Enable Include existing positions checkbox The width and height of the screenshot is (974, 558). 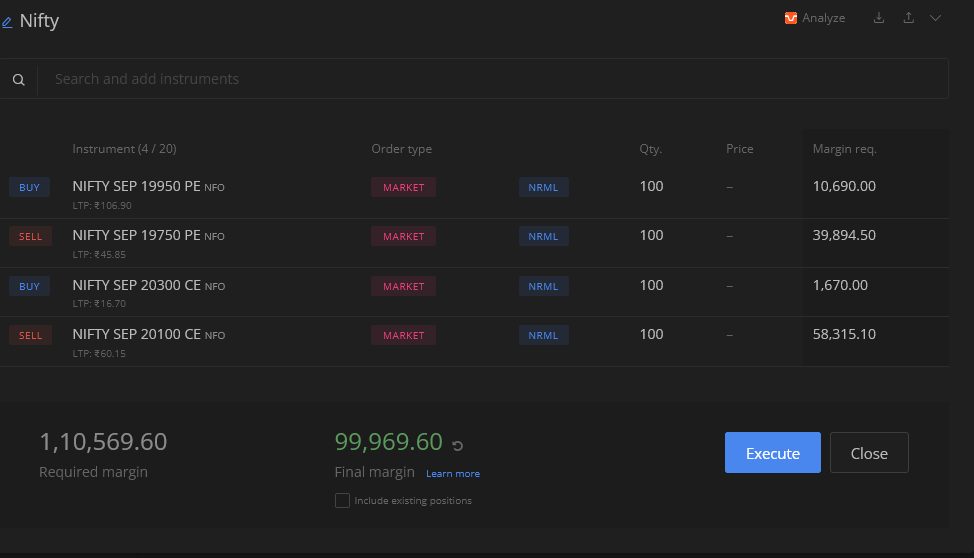(342, 500)
